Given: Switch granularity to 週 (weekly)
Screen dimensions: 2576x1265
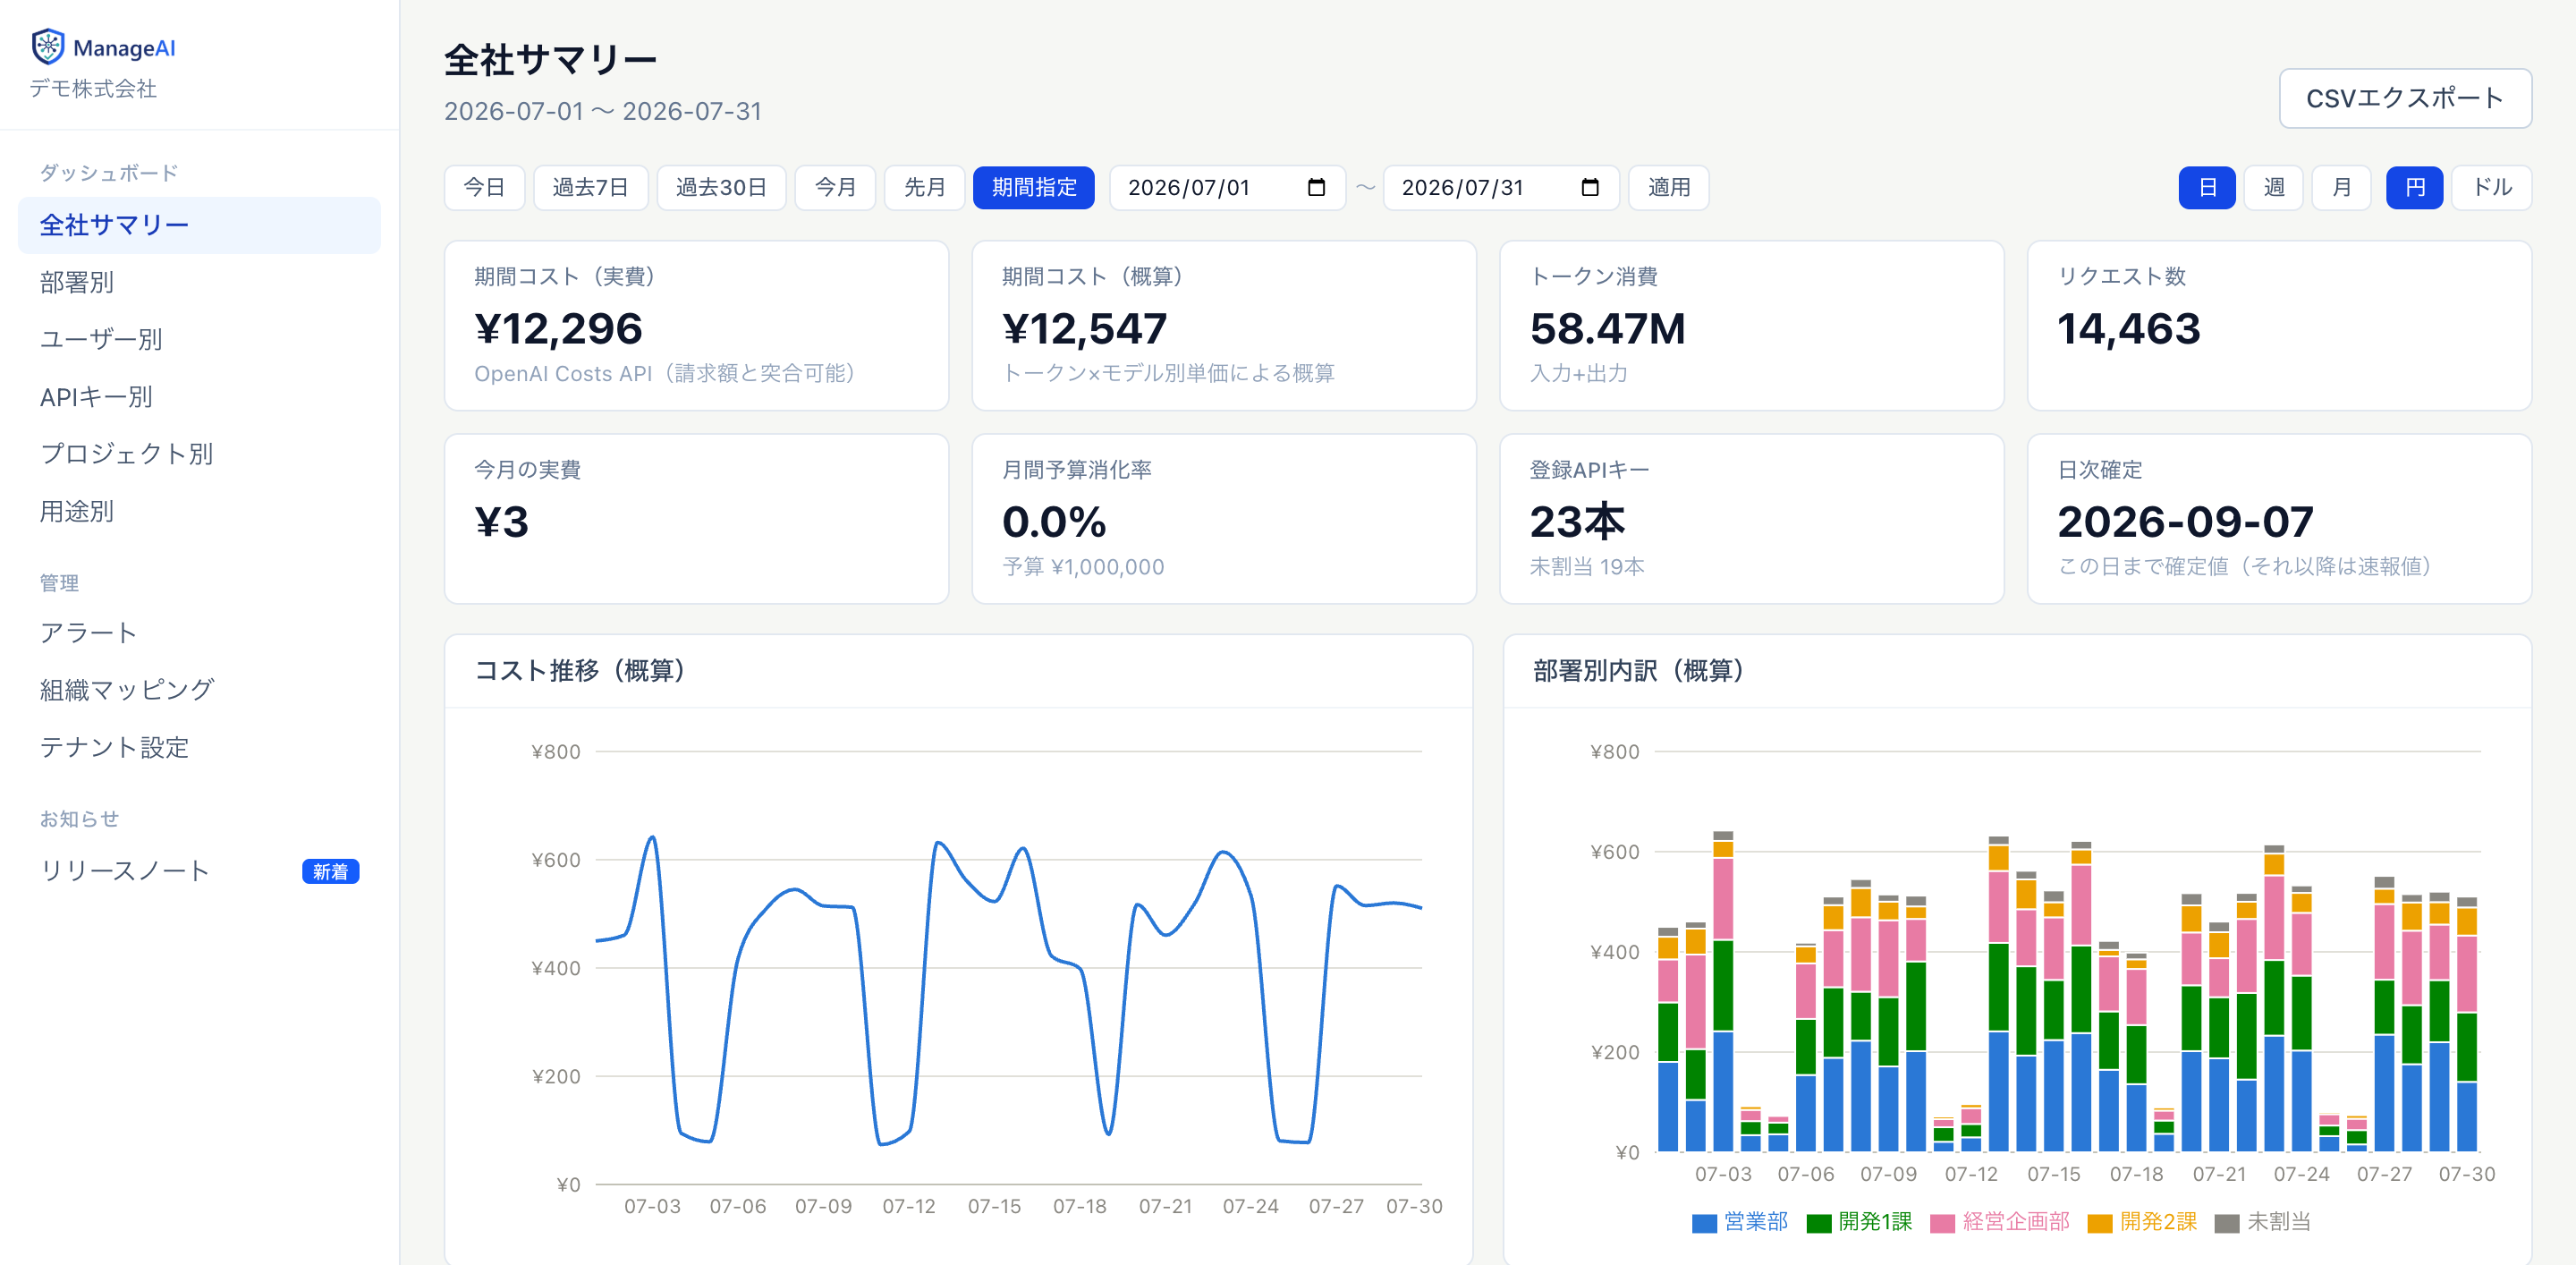Looking at the screenshot, I should tap(2274, 187).
